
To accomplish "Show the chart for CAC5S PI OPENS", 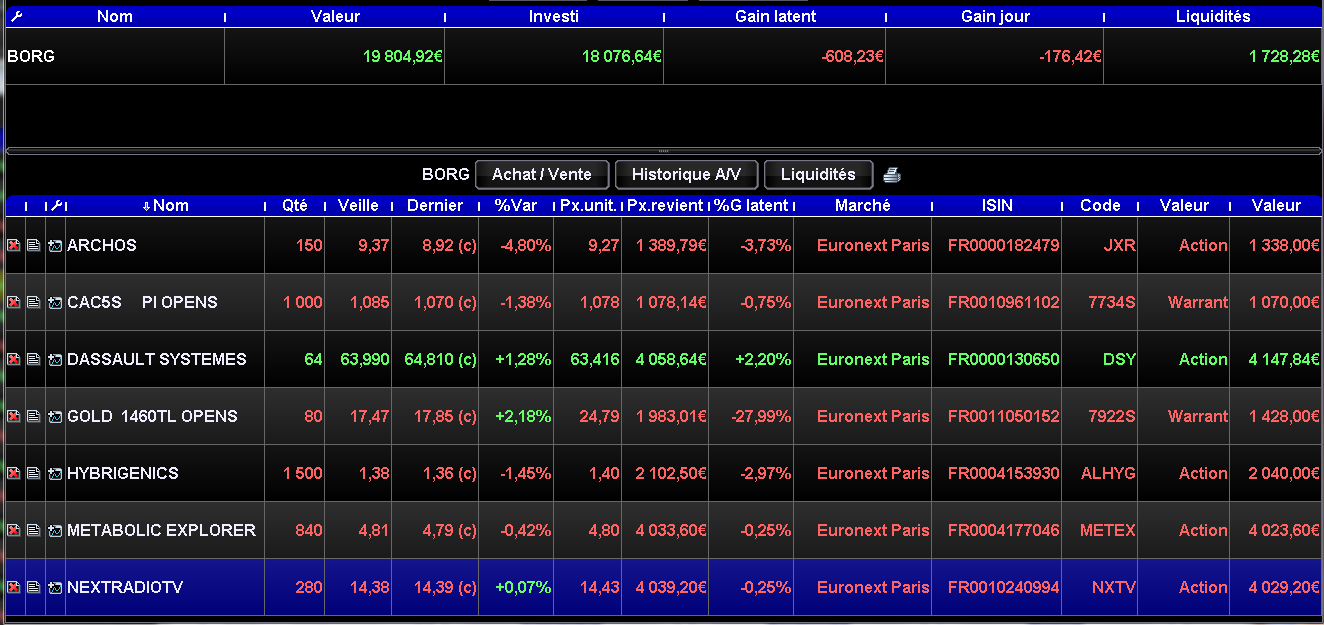I will click(x=55, y=302).
